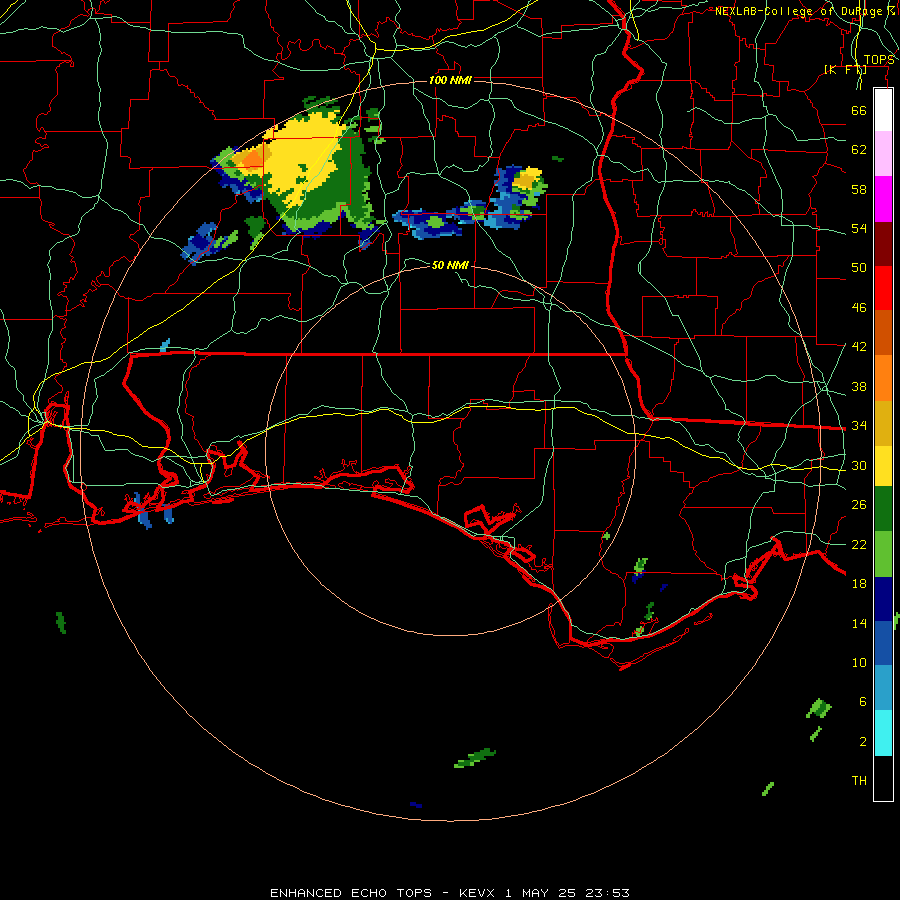This screenshot has width=900, height=900.
Task: Click the legend value 42
Action: pos(859,347)
